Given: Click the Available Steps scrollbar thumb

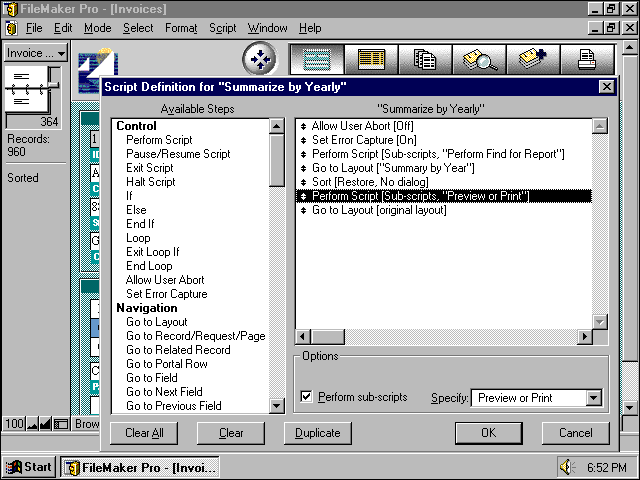Looking at the screenshot, I should click(277, 160).
